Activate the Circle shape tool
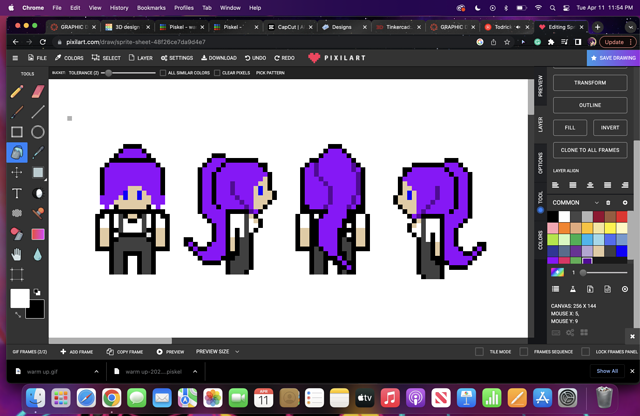Image resolution: width=640 pixels, height=416 pixels. 38,131
